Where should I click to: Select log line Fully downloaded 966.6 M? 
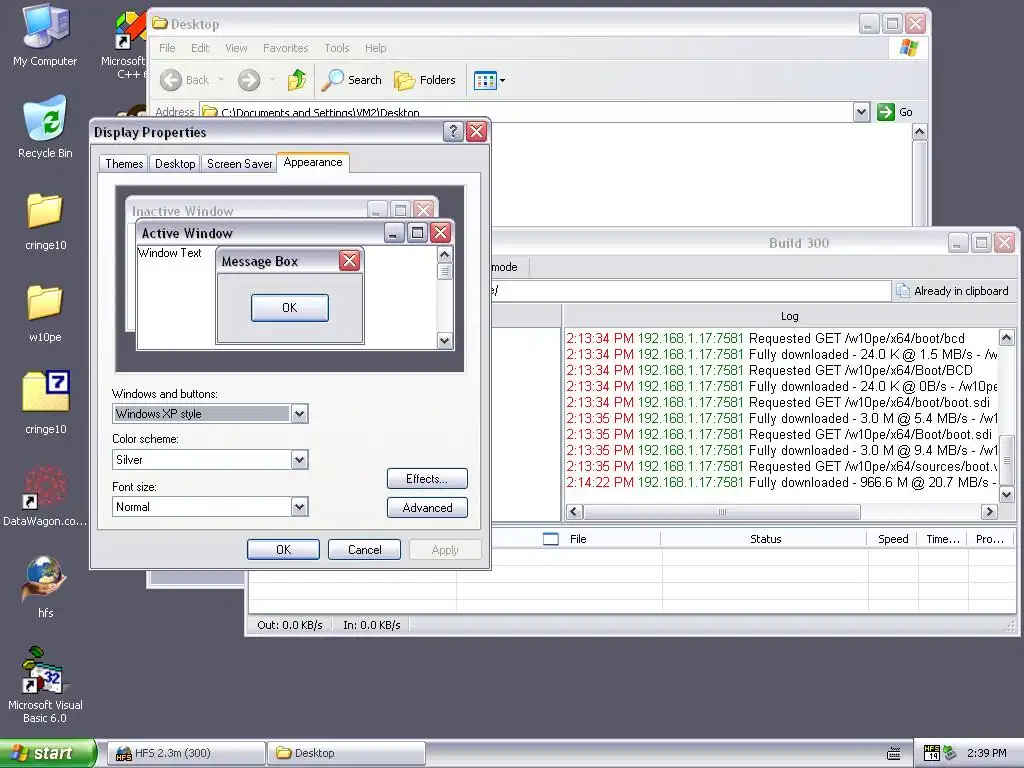pos(781,483)
